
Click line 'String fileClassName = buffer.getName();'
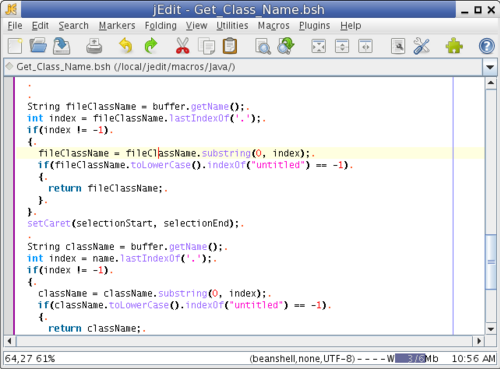(x=138, y=107)
